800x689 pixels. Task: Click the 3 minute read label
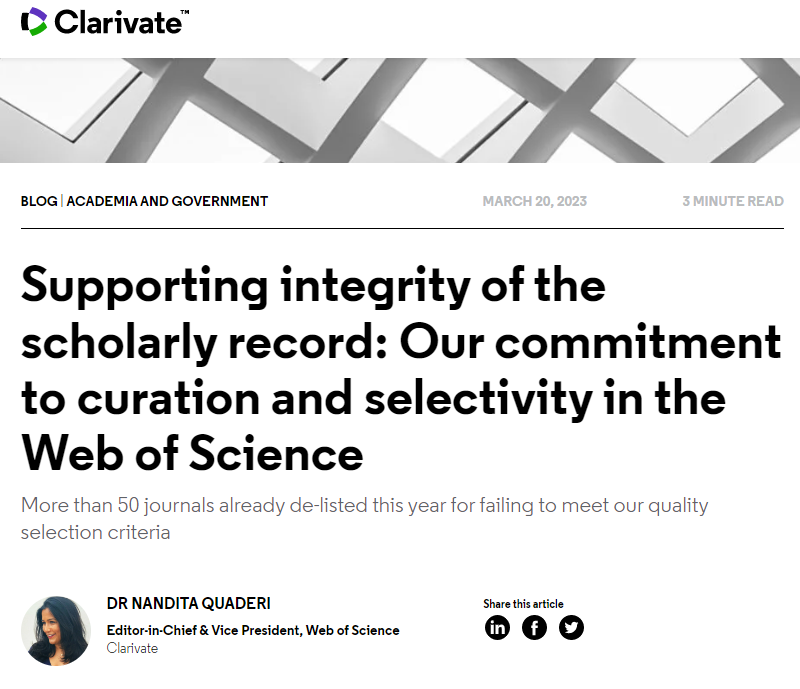pos(733,201)
